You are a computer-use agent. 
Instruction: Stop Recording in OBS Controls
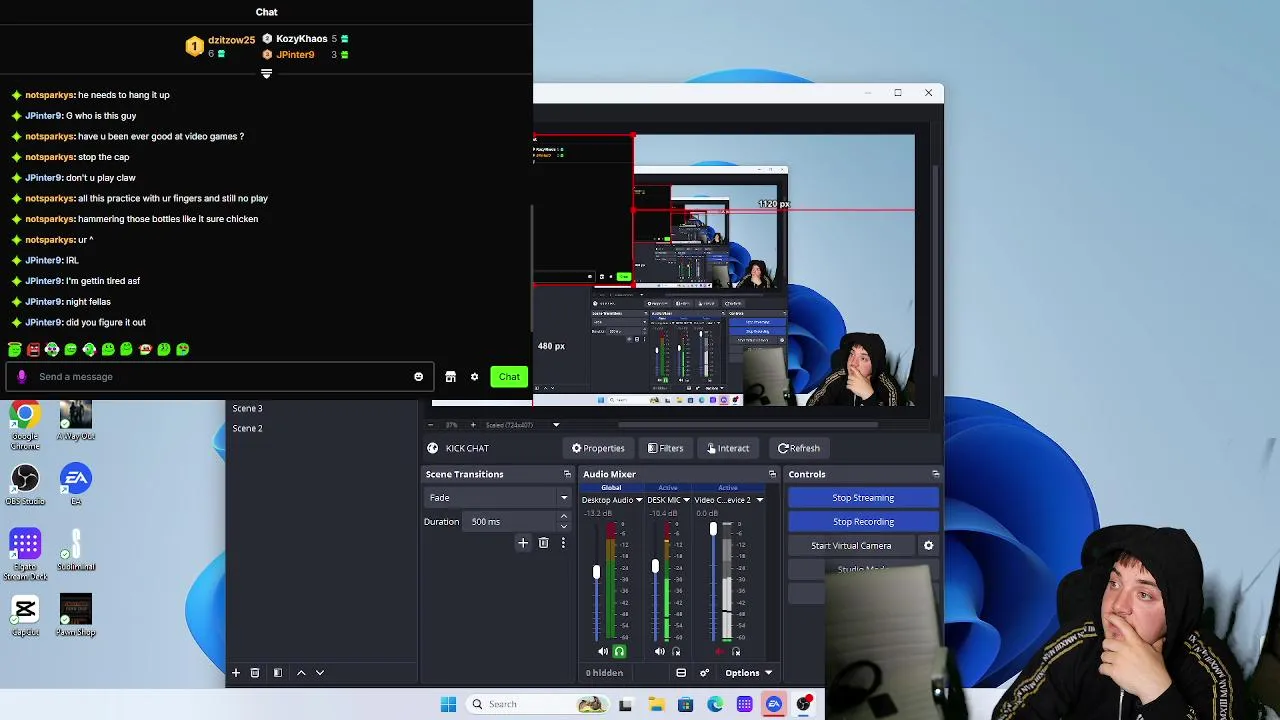coord(863,522)
